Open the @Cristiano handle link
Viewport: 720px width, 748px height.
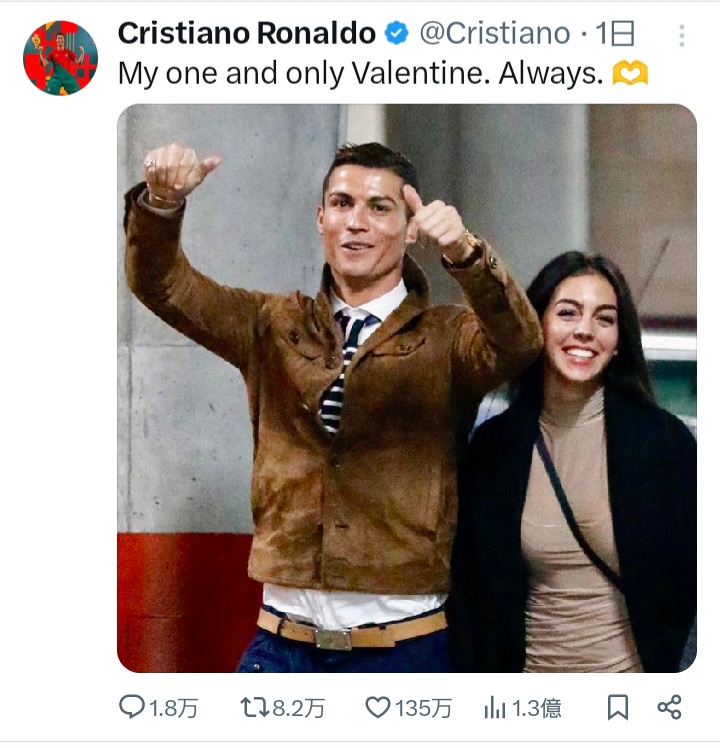(495, 33)
